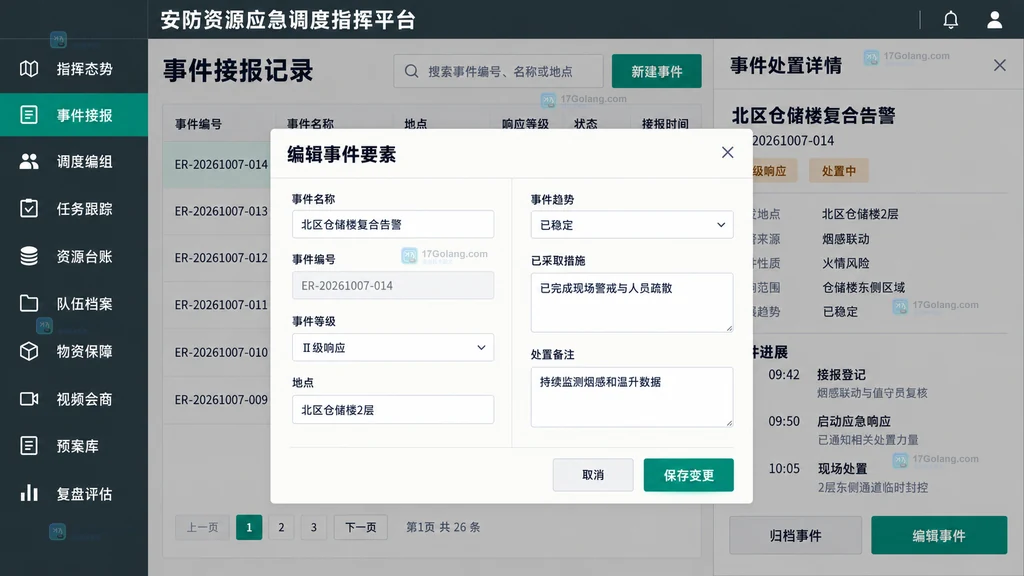Click the 上一页 pagination button
The height and width of the screenshot is (576, 1024).
pos(202,527)
